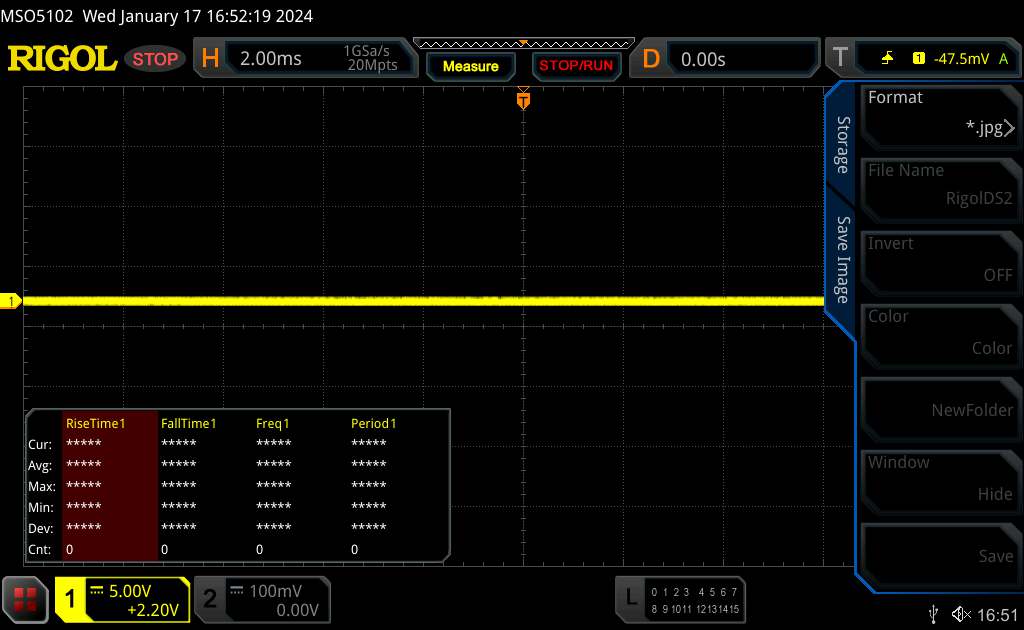Edit the File Name field RigolDS2
Viewport: 1024px width, 630px height.
[940, 186]
